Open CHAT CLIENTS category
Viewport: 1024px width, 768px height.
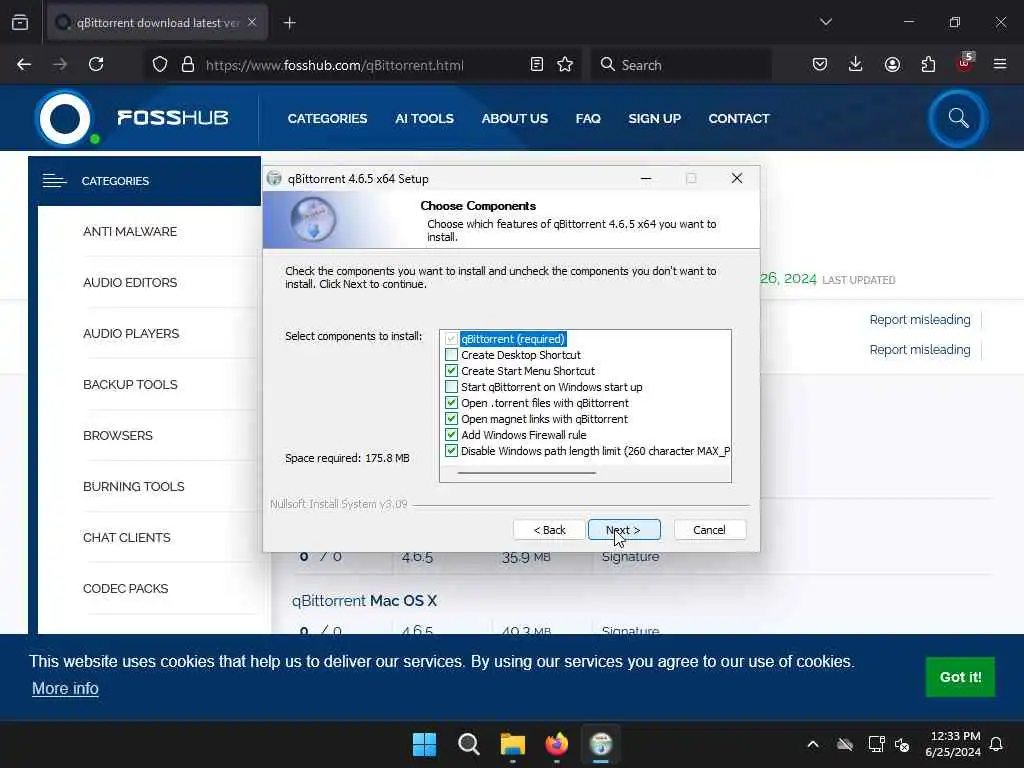pos(127,537)
